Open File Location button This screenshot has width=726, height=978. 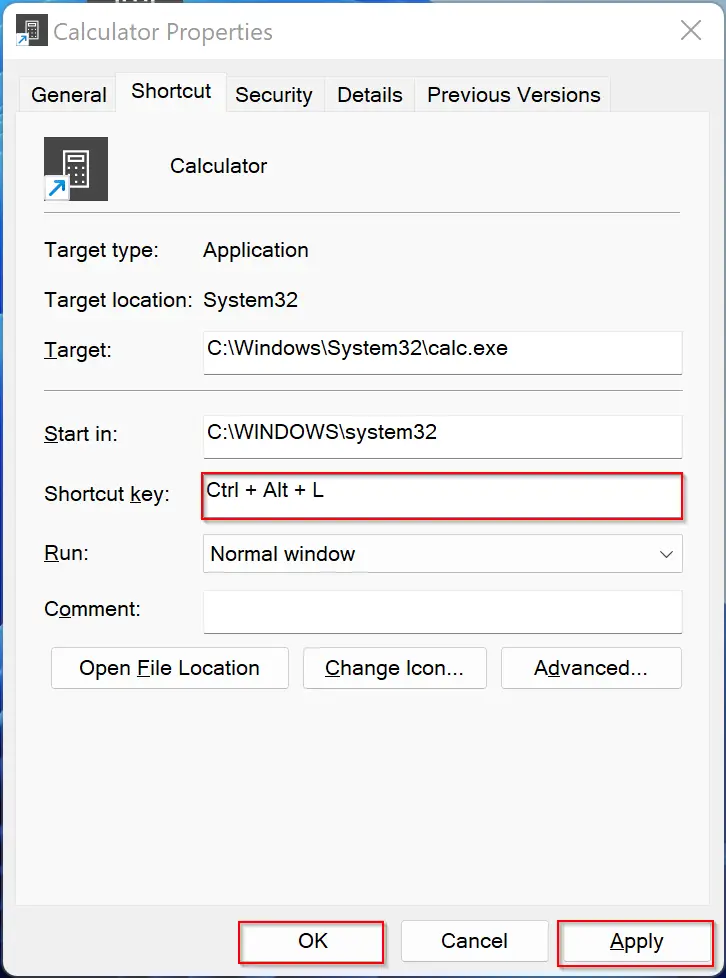170,668
